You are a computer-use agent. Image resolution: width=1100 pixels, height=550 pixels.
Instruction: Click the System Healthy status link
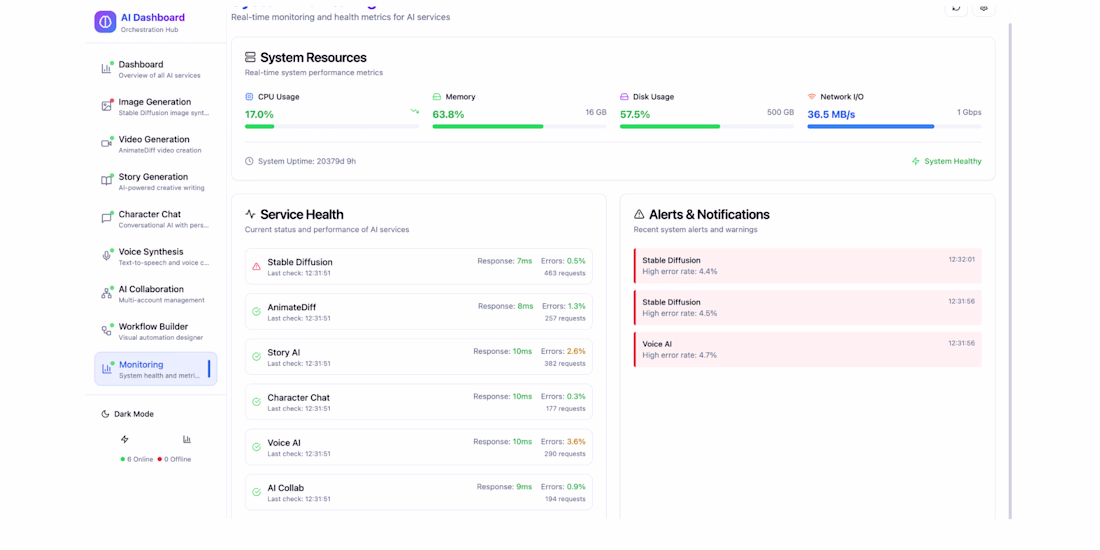(946, 161)
